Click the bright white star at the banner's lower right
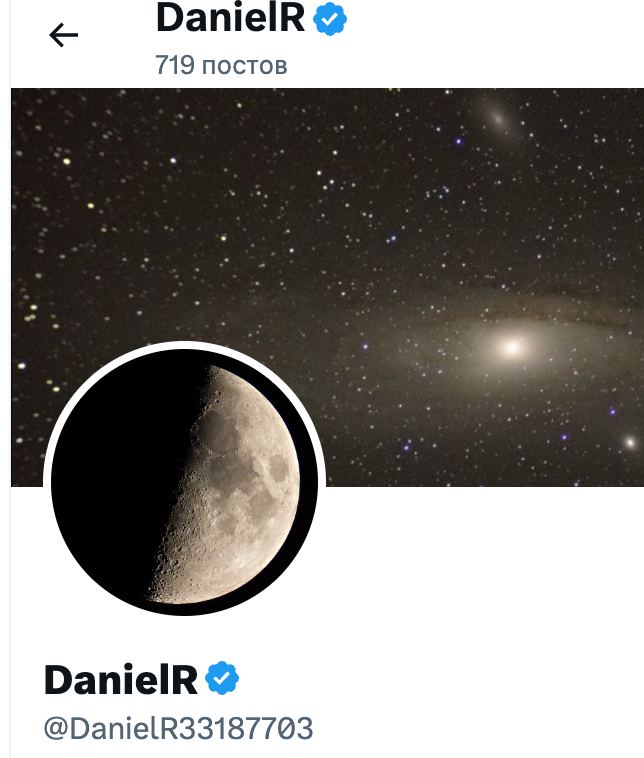Screen dimensions: 644x758 point(630,442)
